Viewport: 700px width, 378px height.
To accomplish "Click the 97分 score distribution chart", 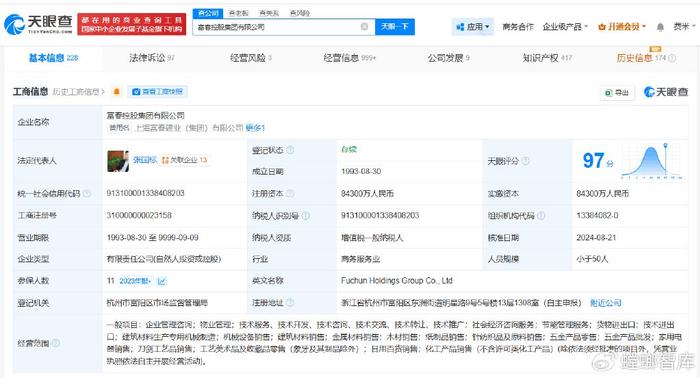I will click(x=651, y=161).
